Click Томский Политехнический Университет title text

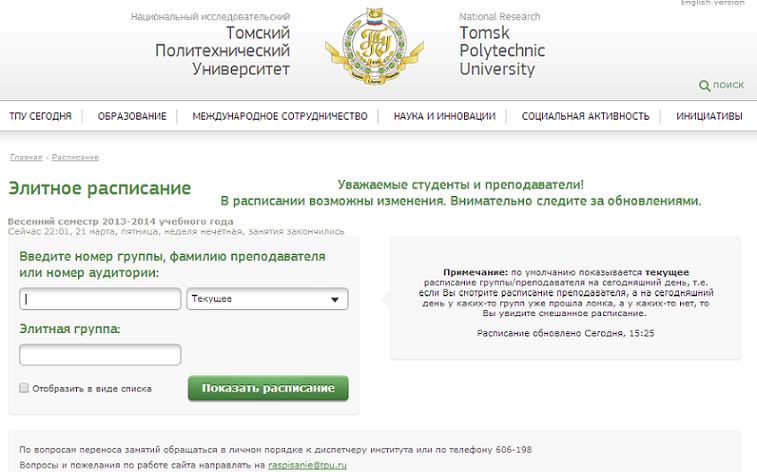(x=230, y=51)
